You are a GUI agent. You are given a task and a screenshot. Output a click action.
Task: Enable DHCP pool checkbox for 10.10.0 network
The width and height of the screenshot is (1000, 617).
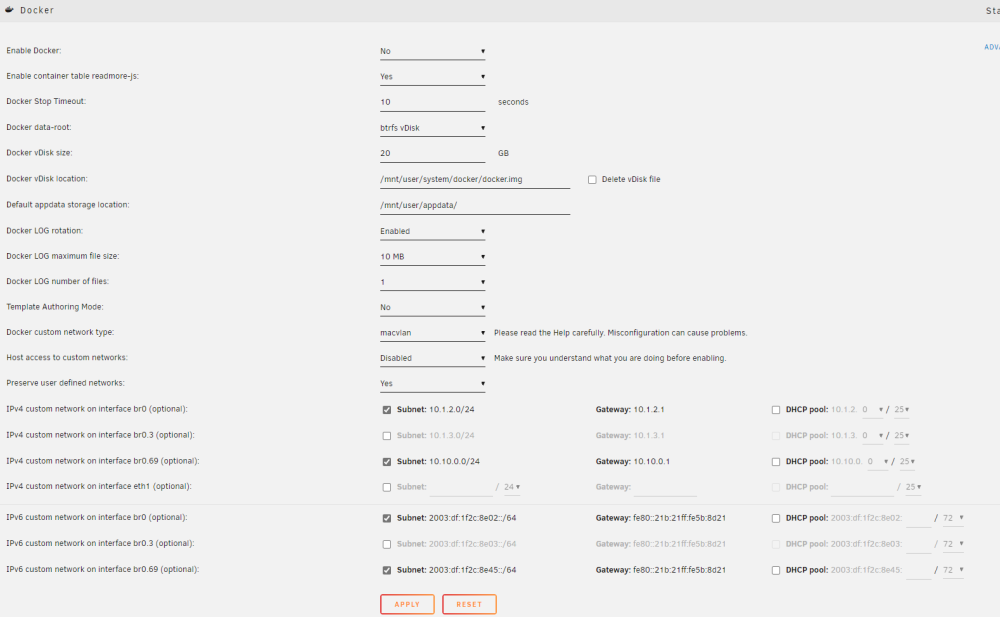click(x=776, y=462)
